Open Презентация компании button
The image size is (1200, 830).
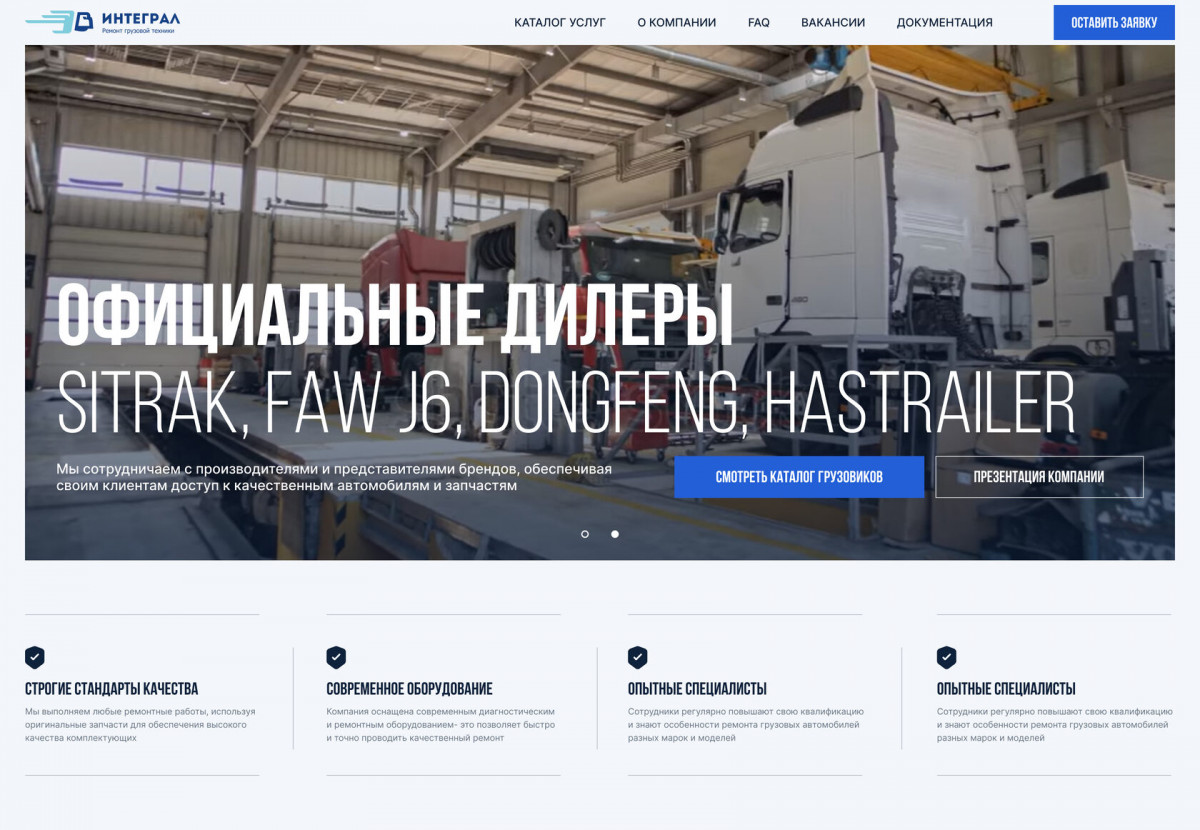(x=1039, y=477)
